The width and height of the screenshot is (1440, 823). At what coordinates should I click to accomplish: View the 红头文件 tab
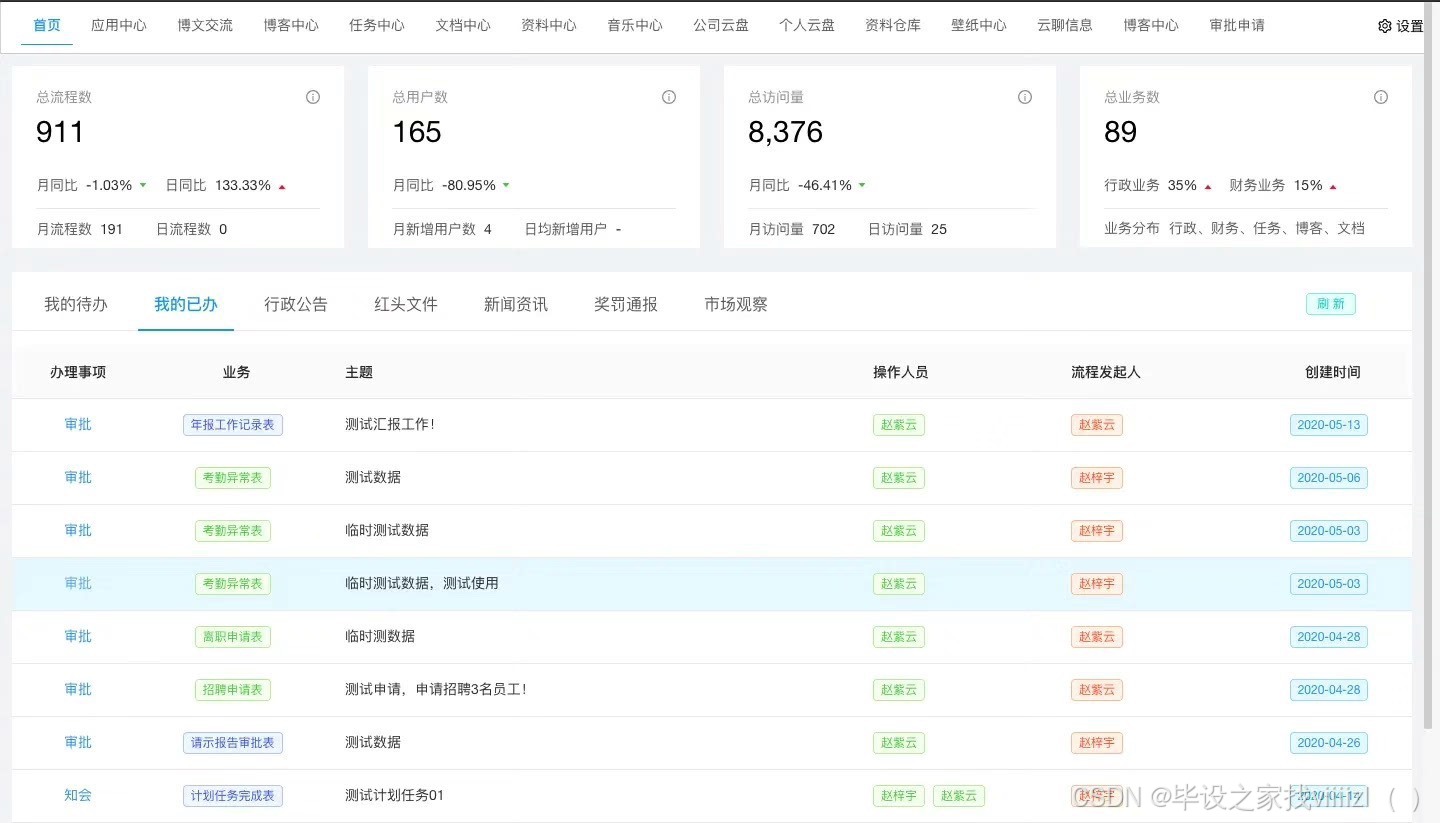pos(406,304)
